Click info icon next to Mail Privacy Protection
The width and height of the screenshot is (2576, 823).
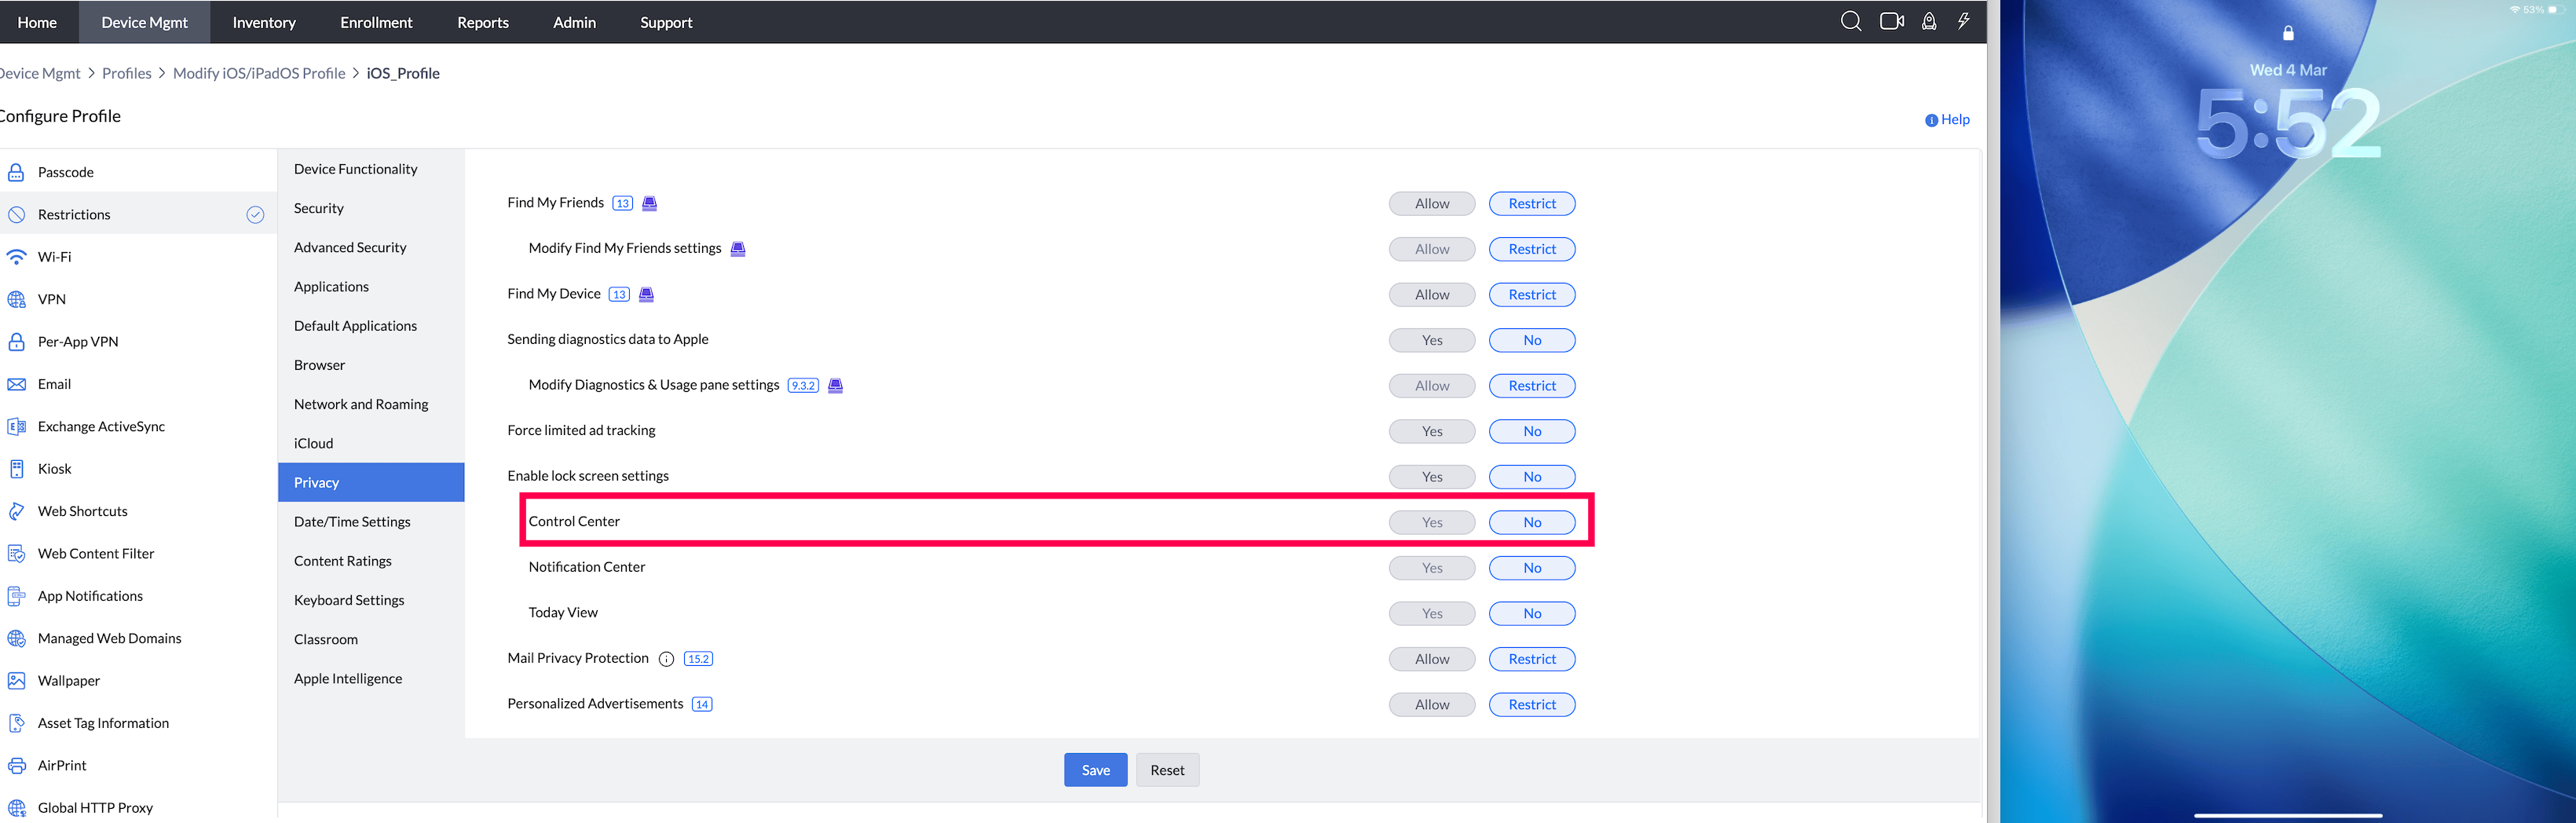(666, 659)
